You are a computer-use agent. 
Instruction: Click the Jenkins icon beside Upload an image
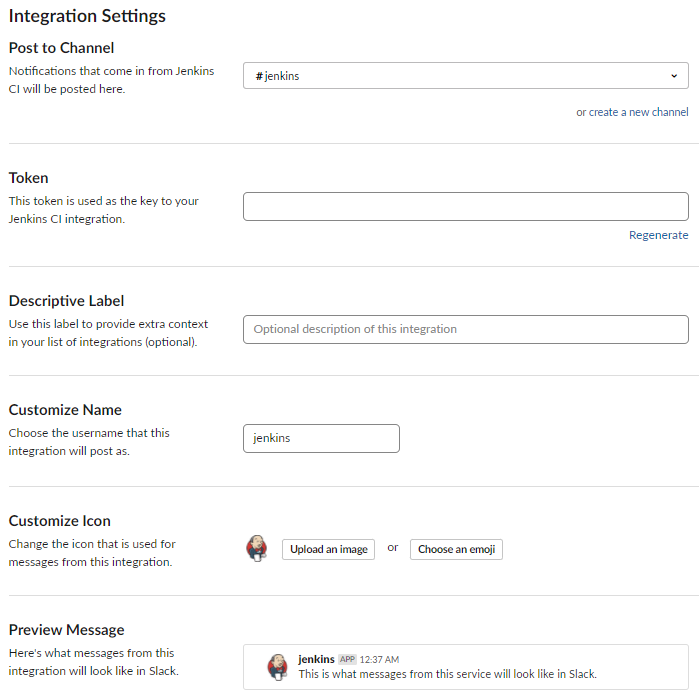tap(257, 548)
